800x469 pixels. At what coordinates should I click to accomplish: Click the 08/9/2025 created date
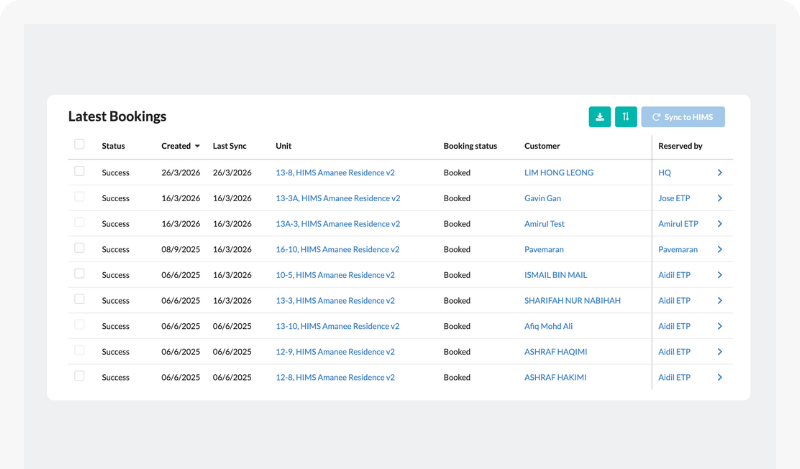(181, 249)
